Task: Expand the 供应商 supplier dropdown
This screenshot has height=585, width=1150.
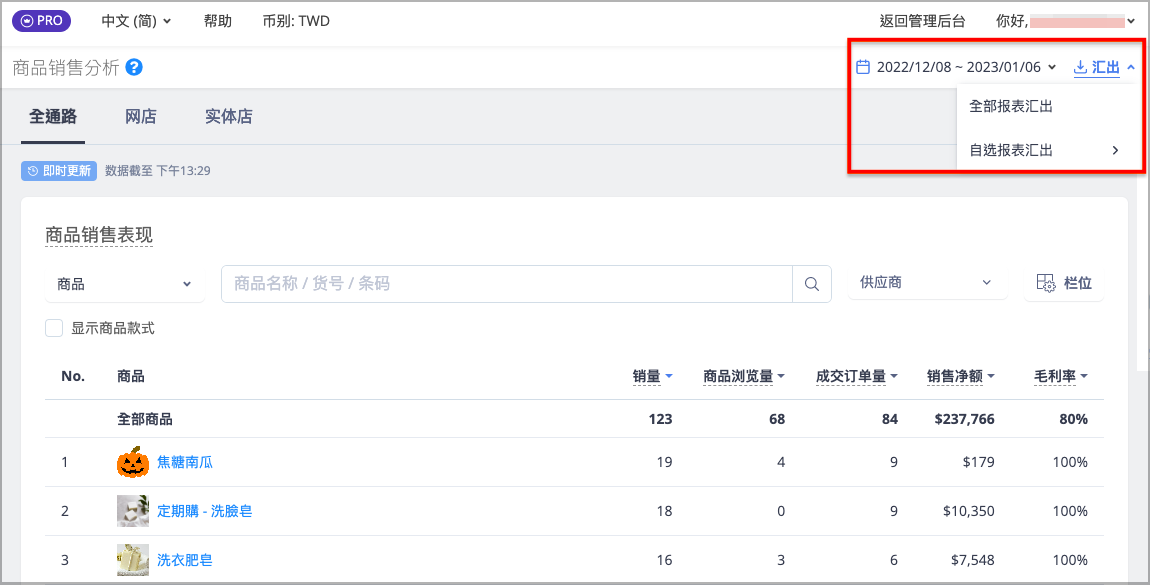Action: 928,282
